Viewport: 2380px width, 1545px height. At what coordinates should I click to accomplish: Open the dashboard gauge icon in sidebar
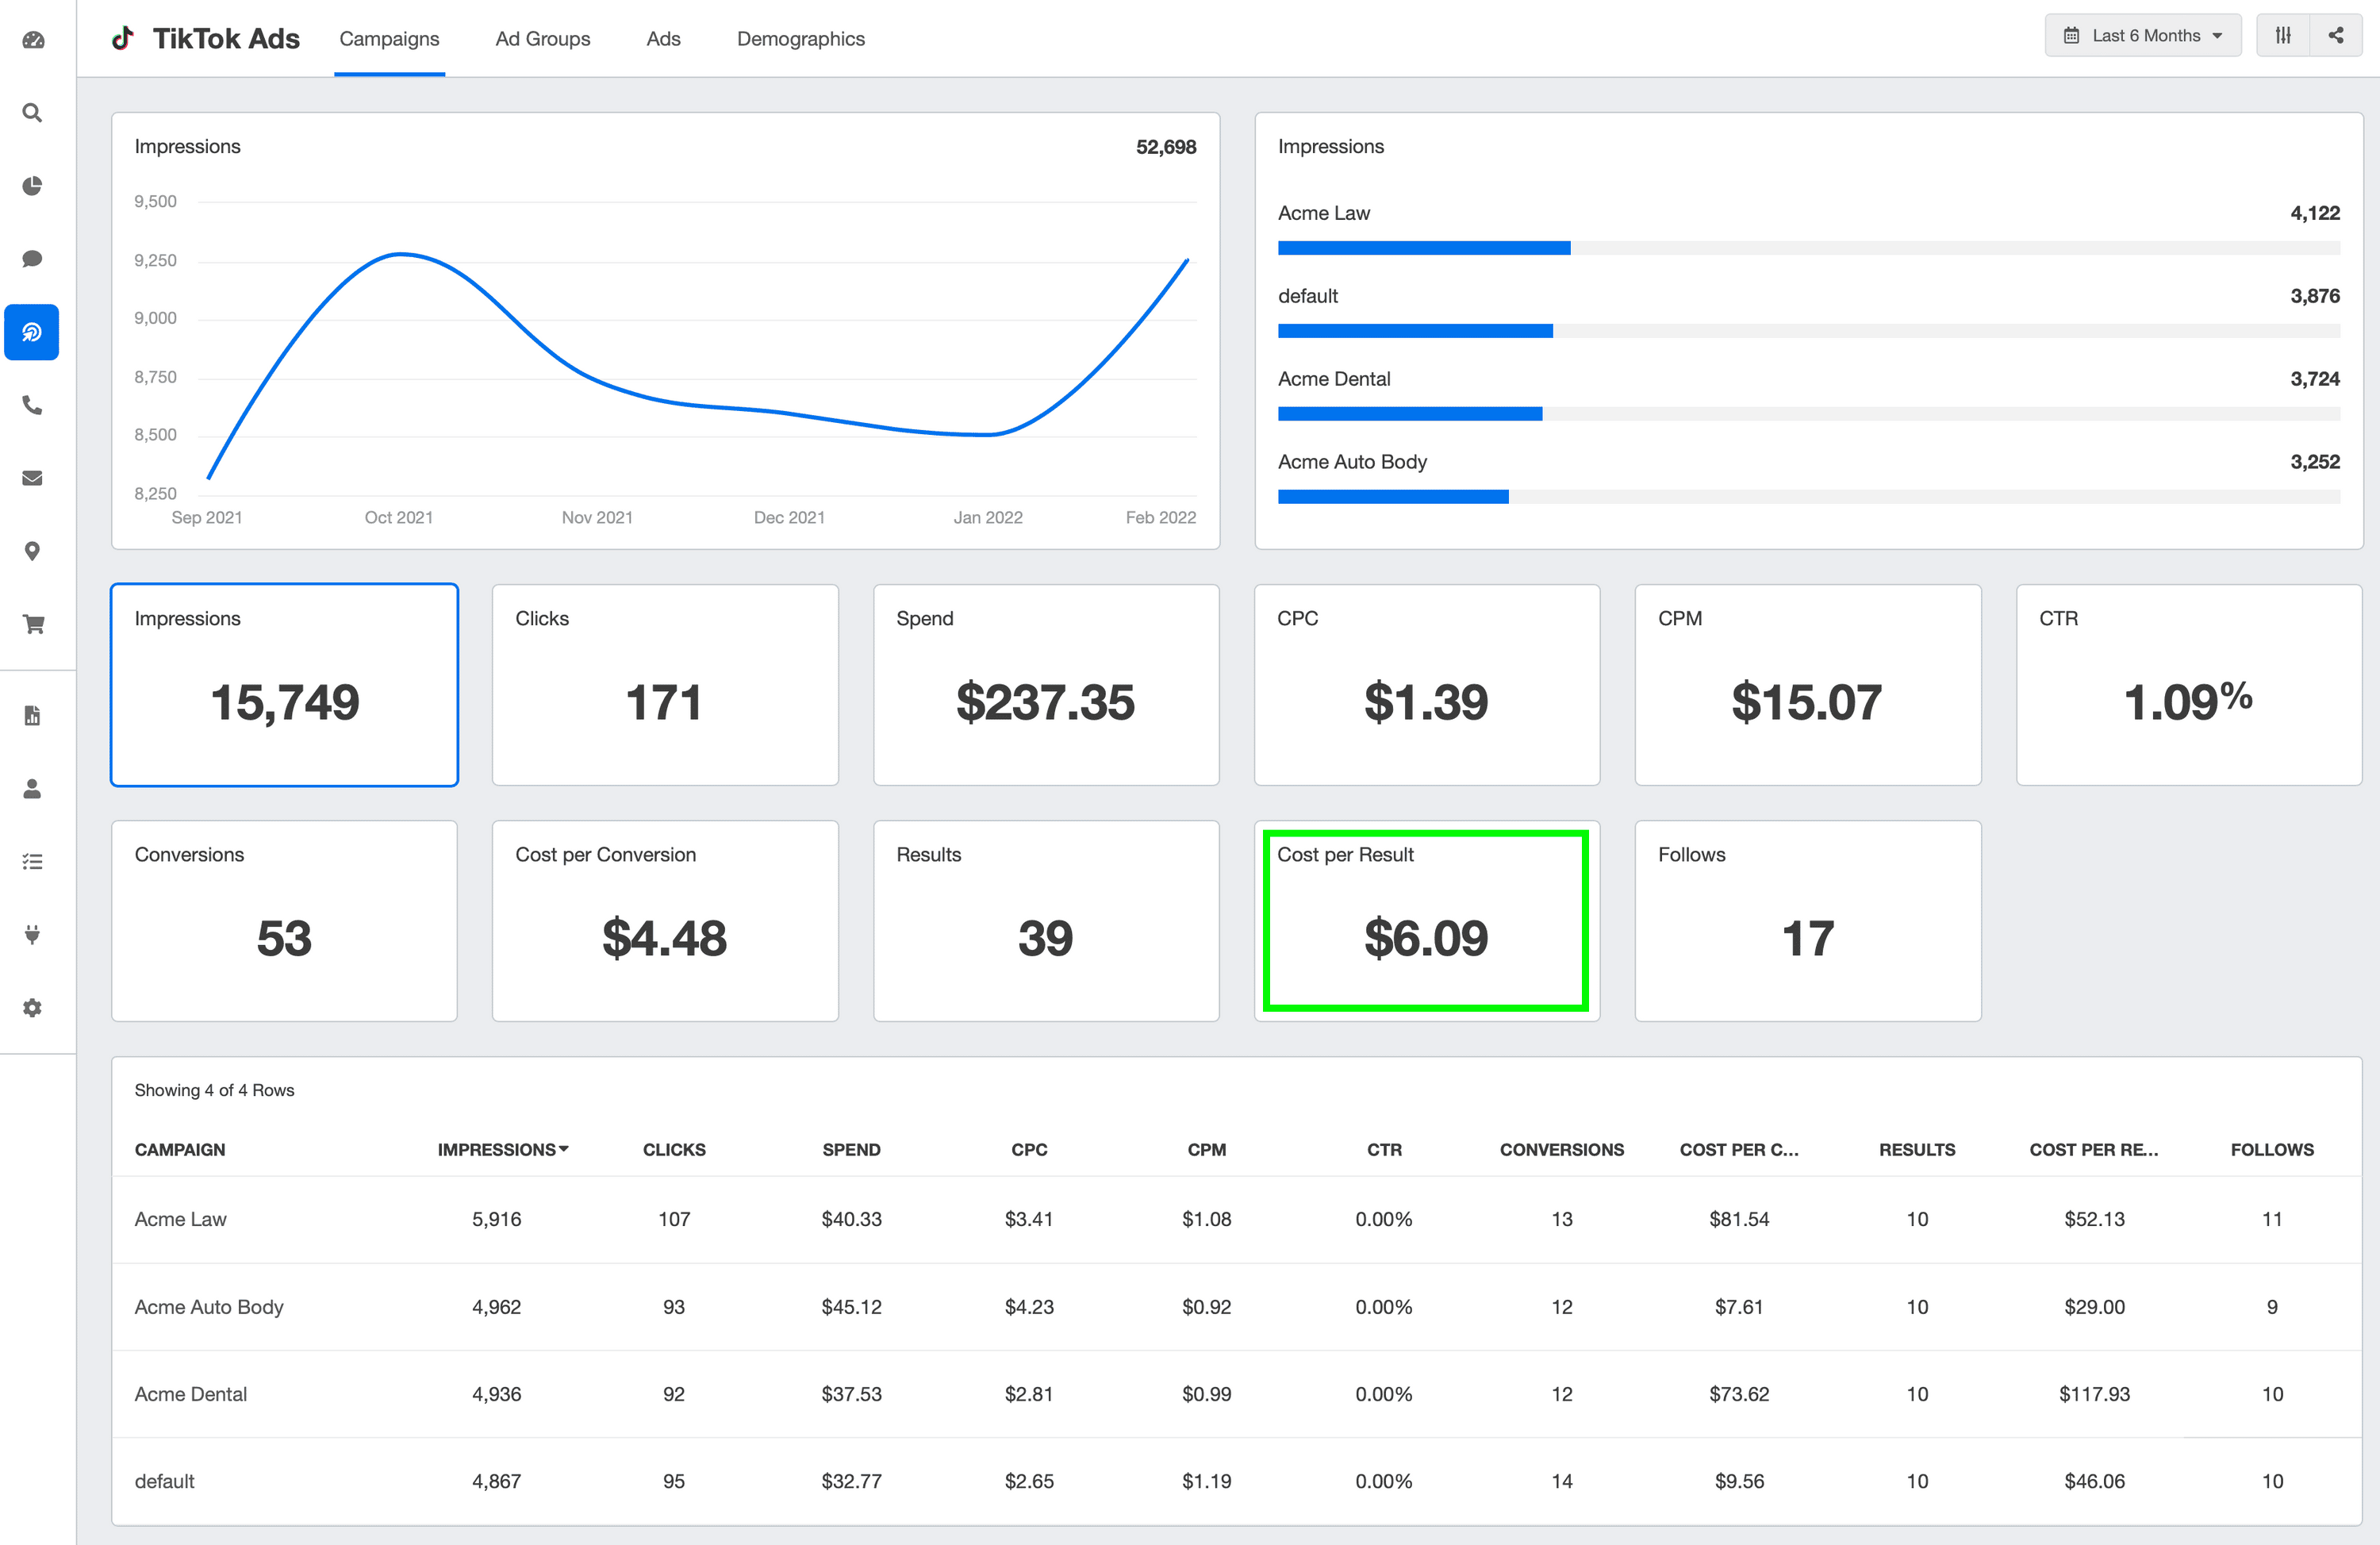33,40
